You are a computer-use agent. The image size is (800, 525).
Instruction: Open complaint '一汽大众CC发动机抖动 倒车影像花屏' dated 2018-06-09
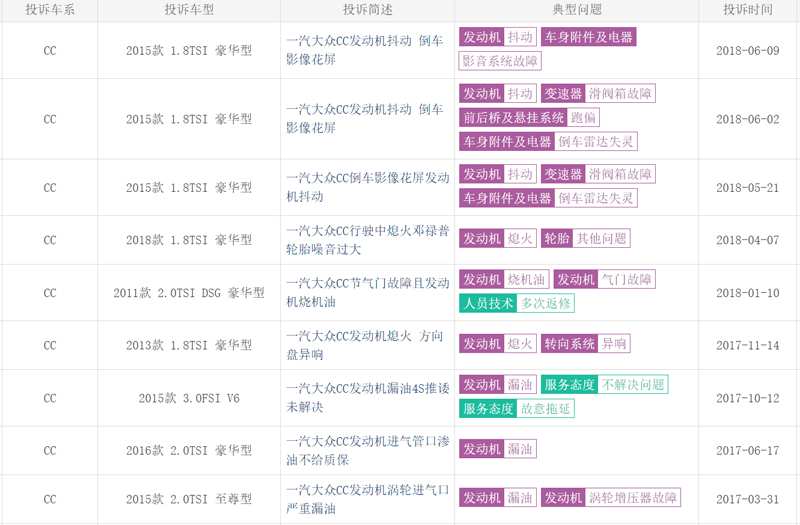[364, 50]
